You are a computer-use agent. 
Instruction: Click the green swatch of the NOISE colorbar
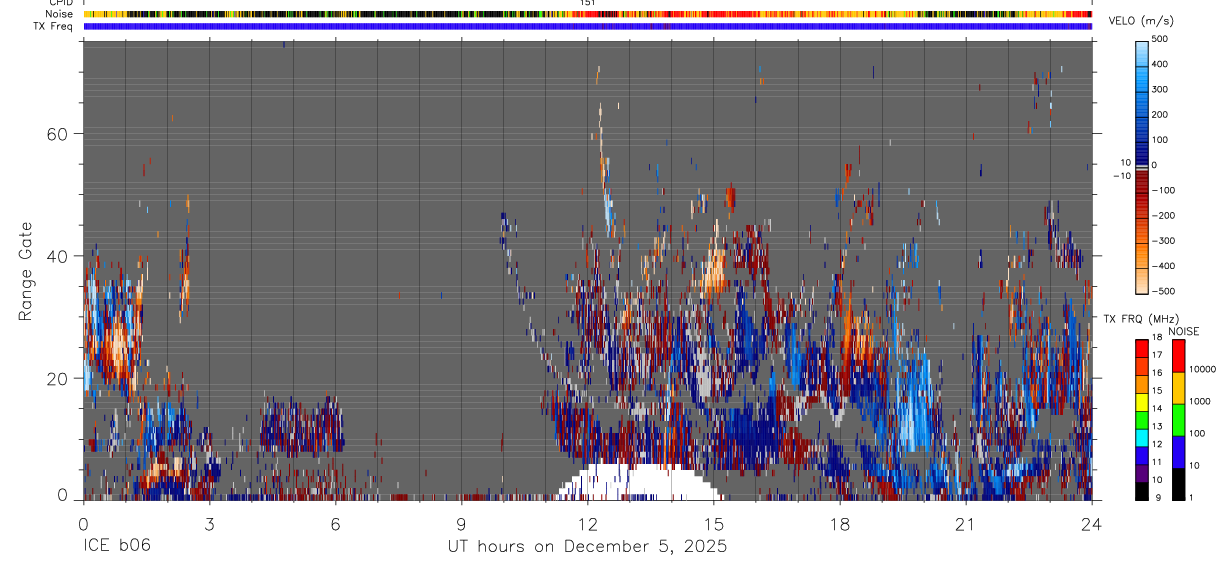pyautogui.click(x=1179, y=420)
